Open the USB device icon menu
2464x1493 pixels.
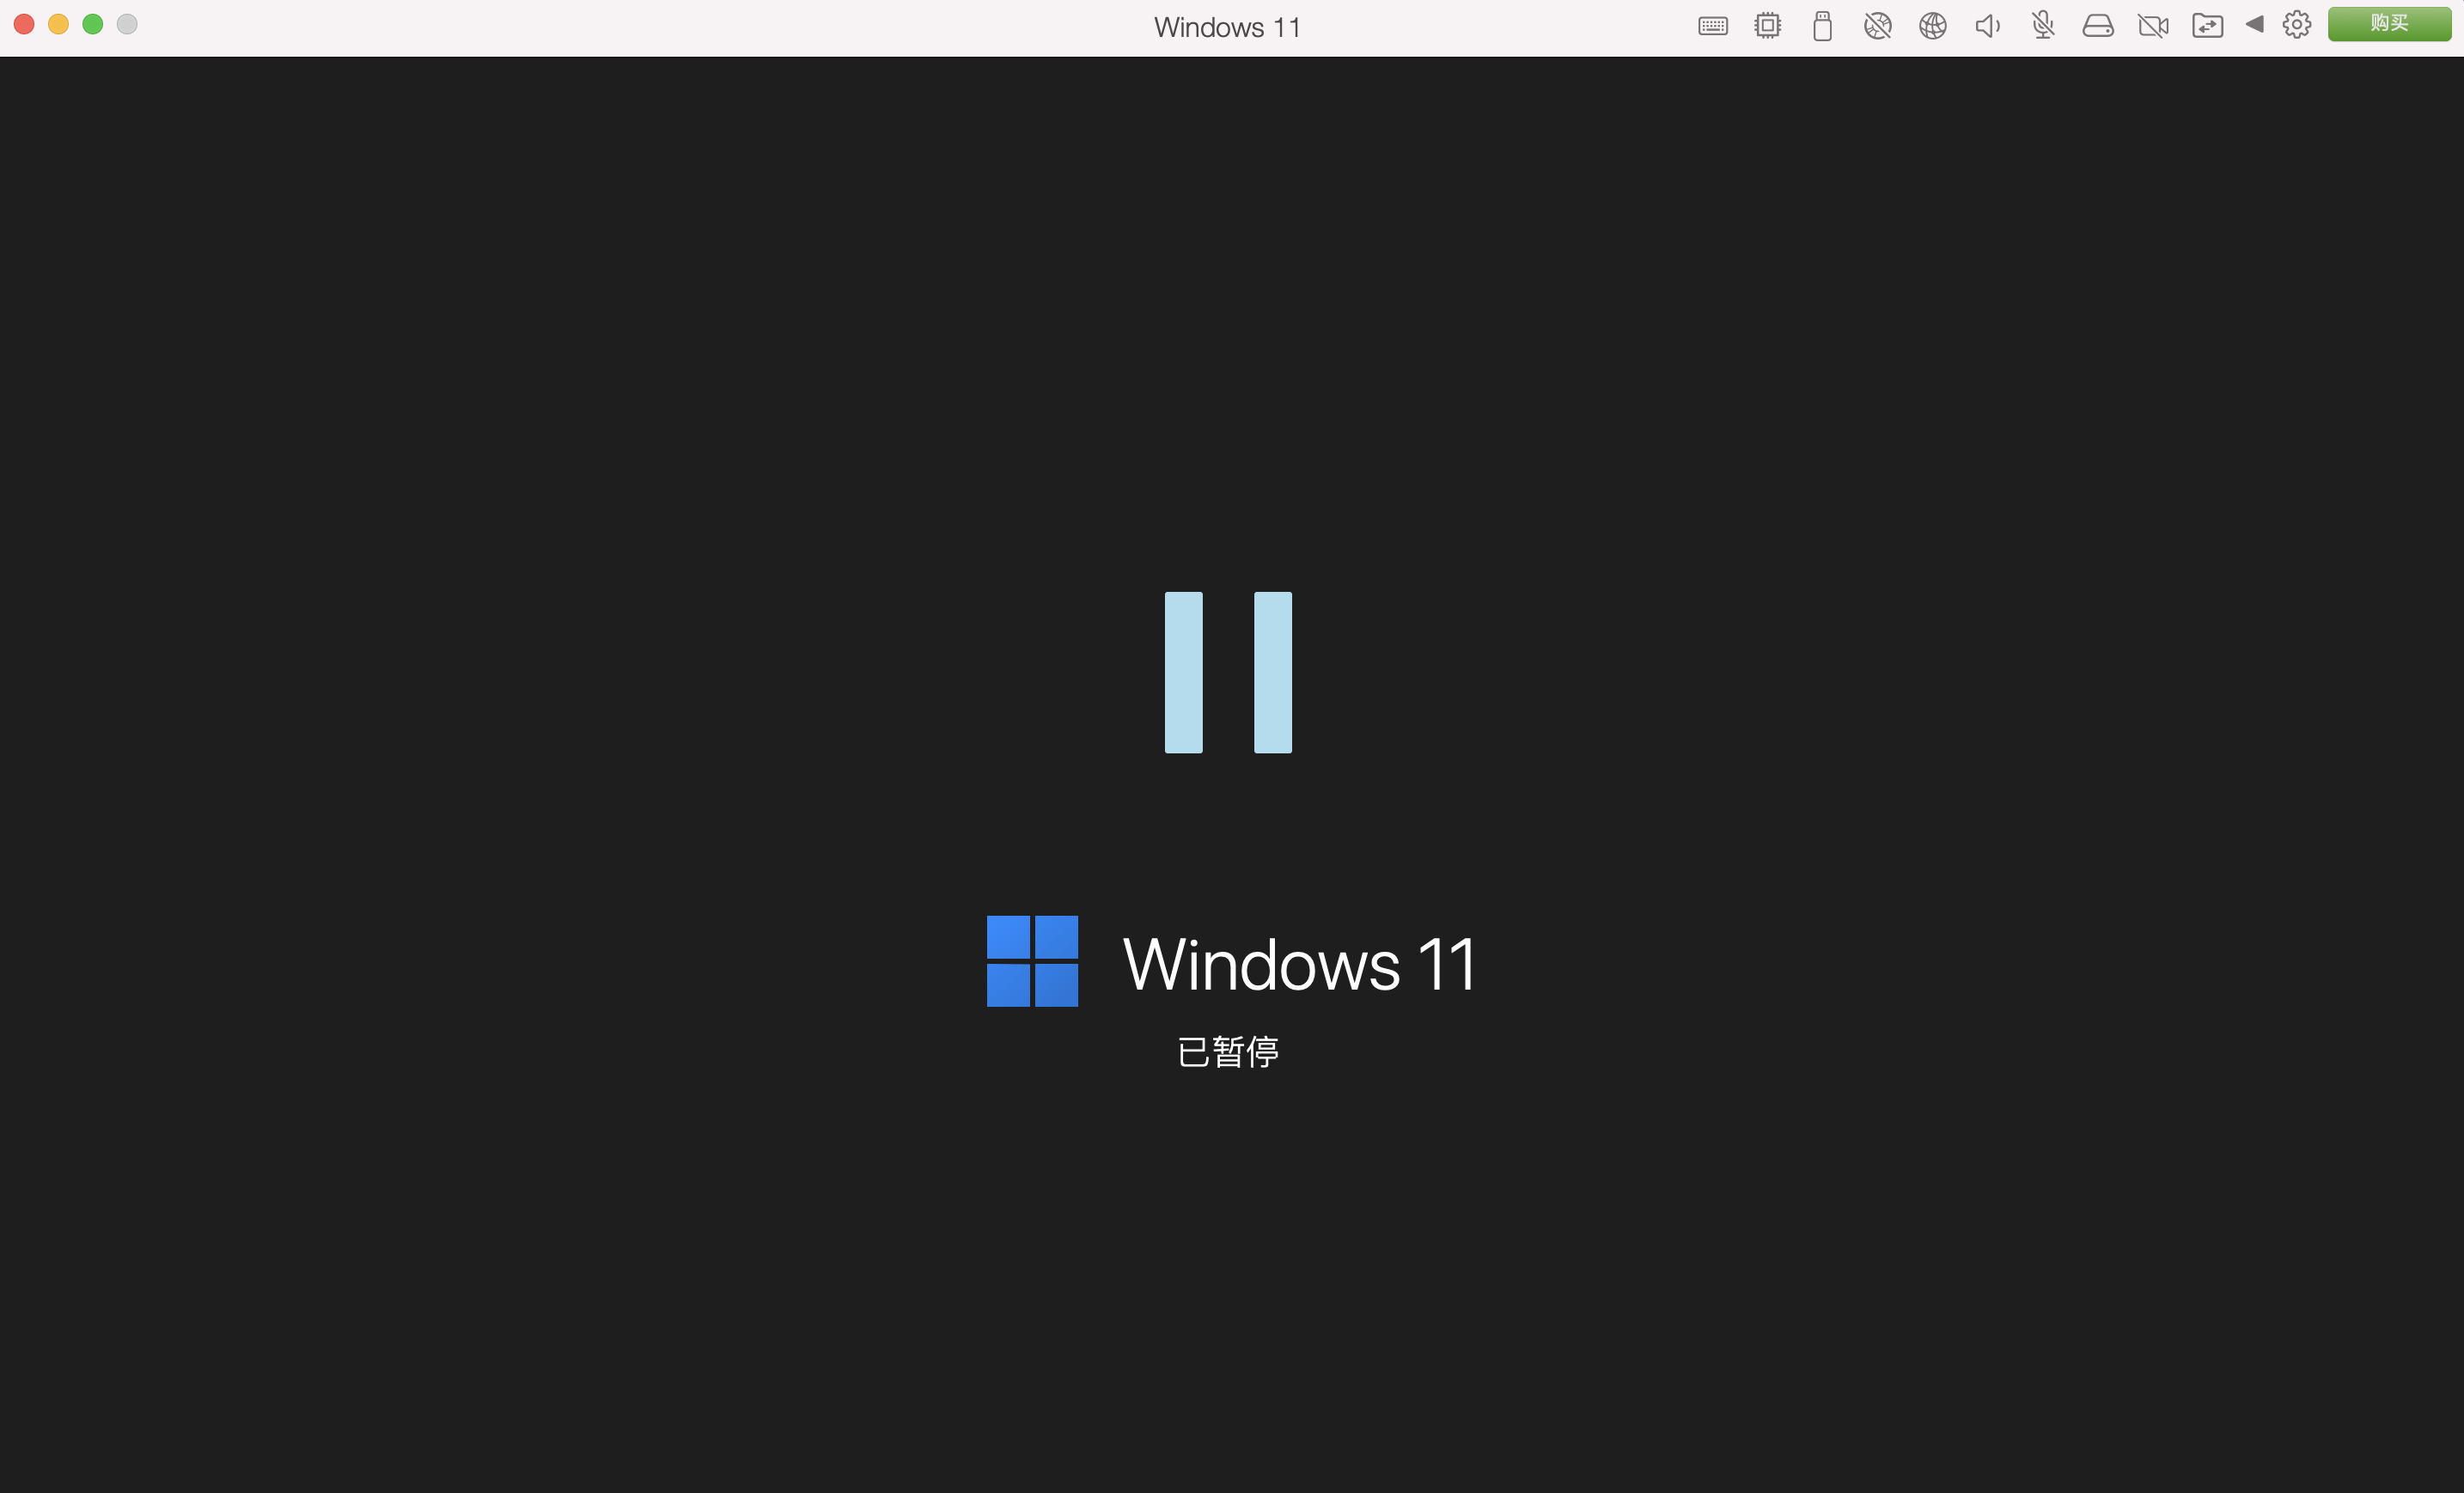coord(1822,26)
